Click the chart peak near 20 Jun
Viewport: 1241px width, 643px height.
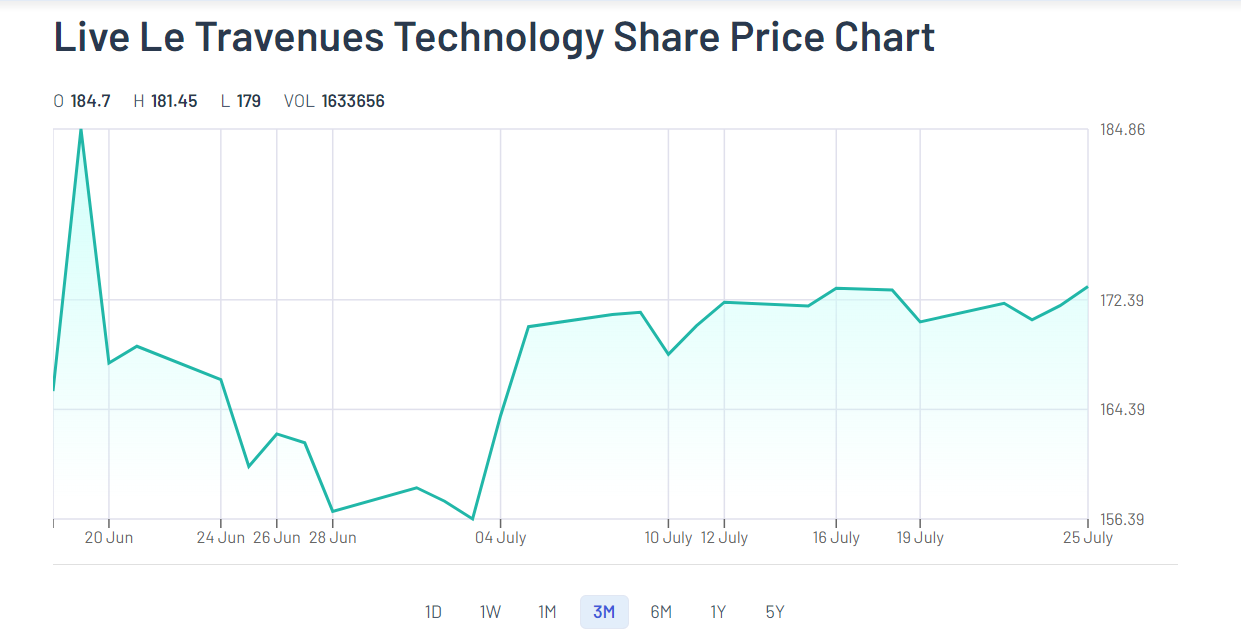[81, 130]
